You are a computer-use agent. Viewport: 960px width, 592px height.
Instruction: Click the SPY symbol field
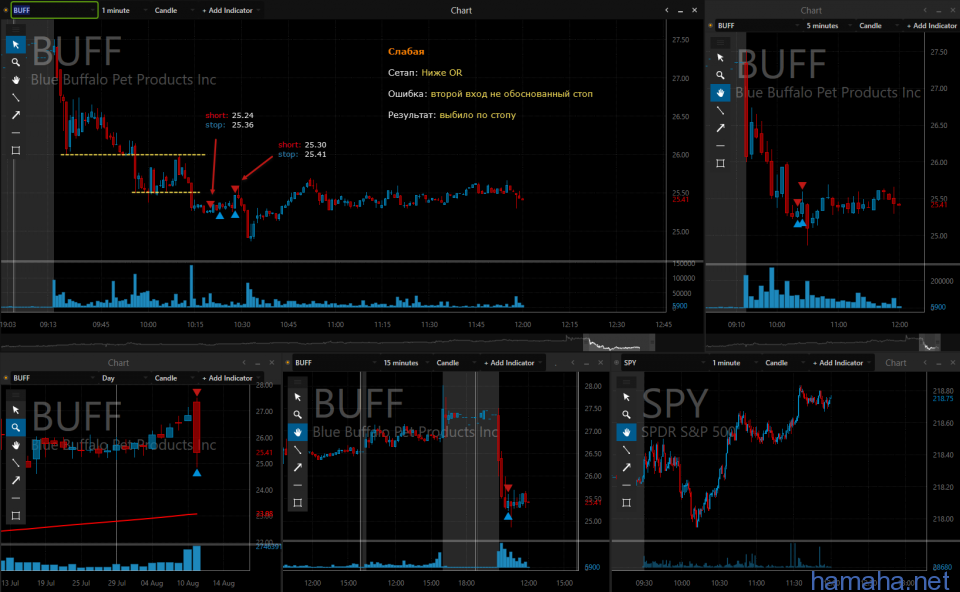[664, 363]
